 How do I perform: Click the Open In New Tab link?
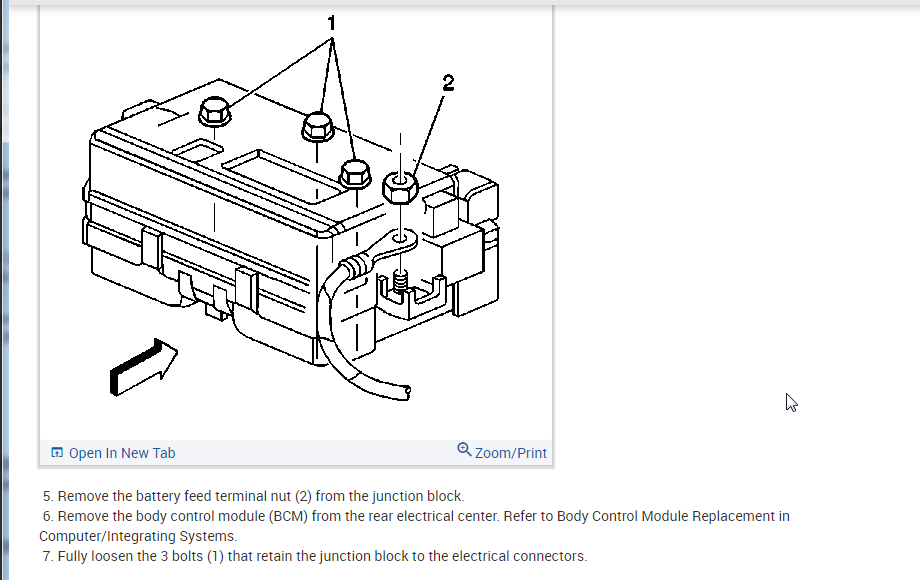click(122, 453)
